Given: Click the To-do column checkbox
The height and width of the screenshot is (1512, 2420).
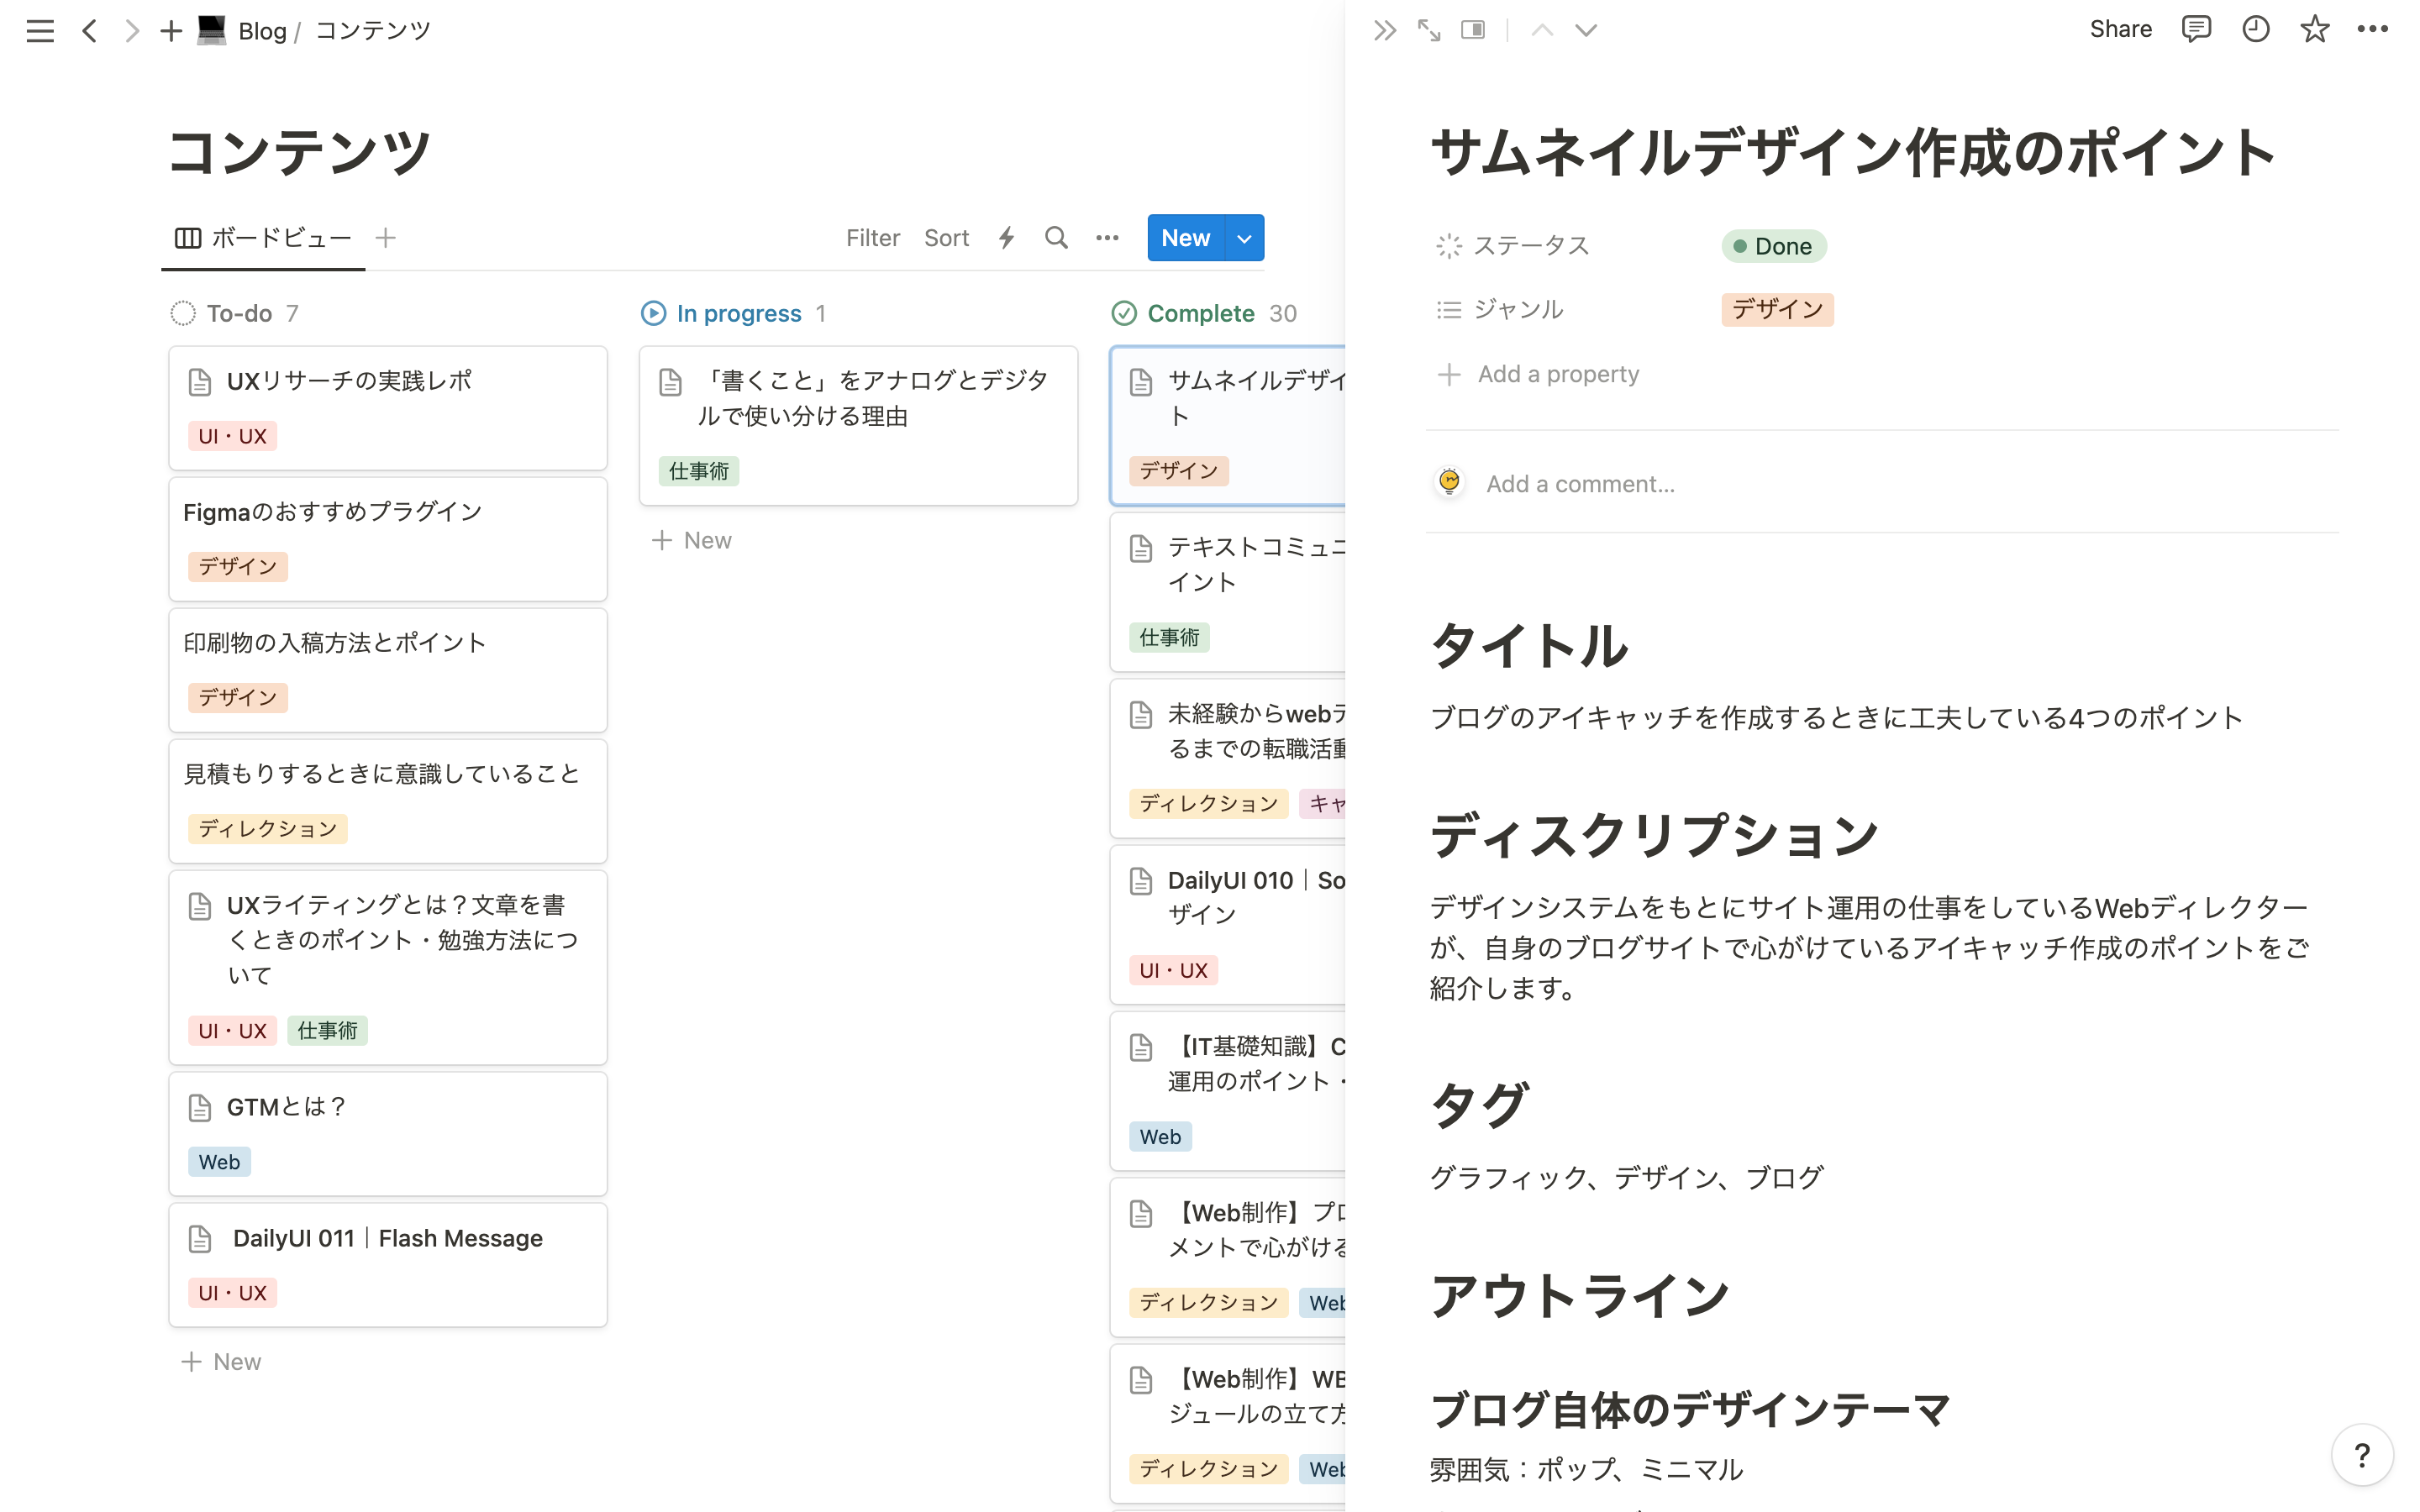Looking at the screenshot, I should tap(183, 313).
